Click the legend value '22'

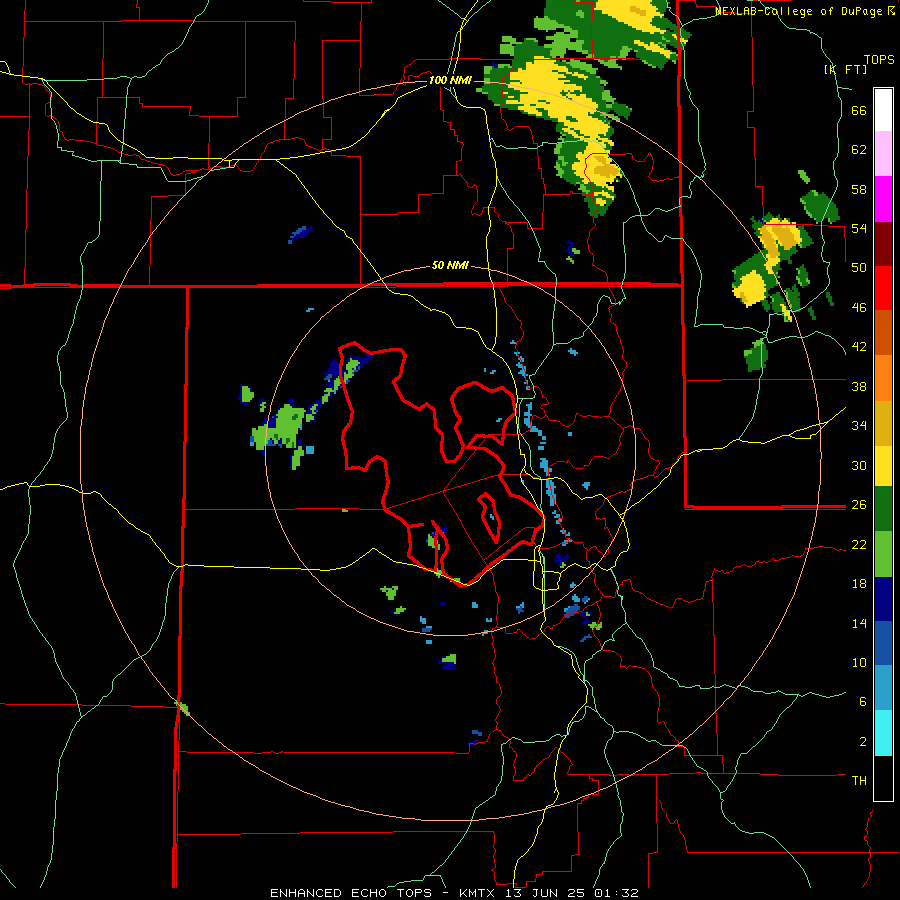(x=859, y=544)
